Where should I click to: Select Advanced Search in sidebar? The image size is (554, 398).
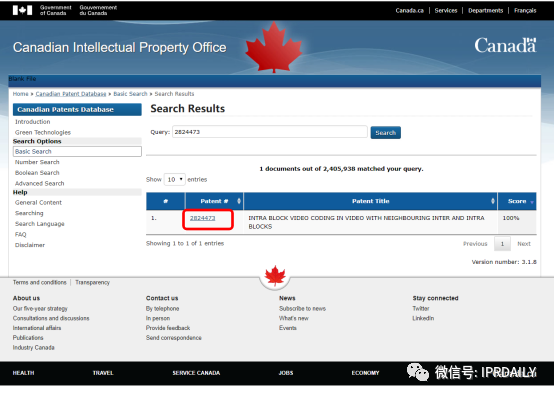tap(40, 183)
